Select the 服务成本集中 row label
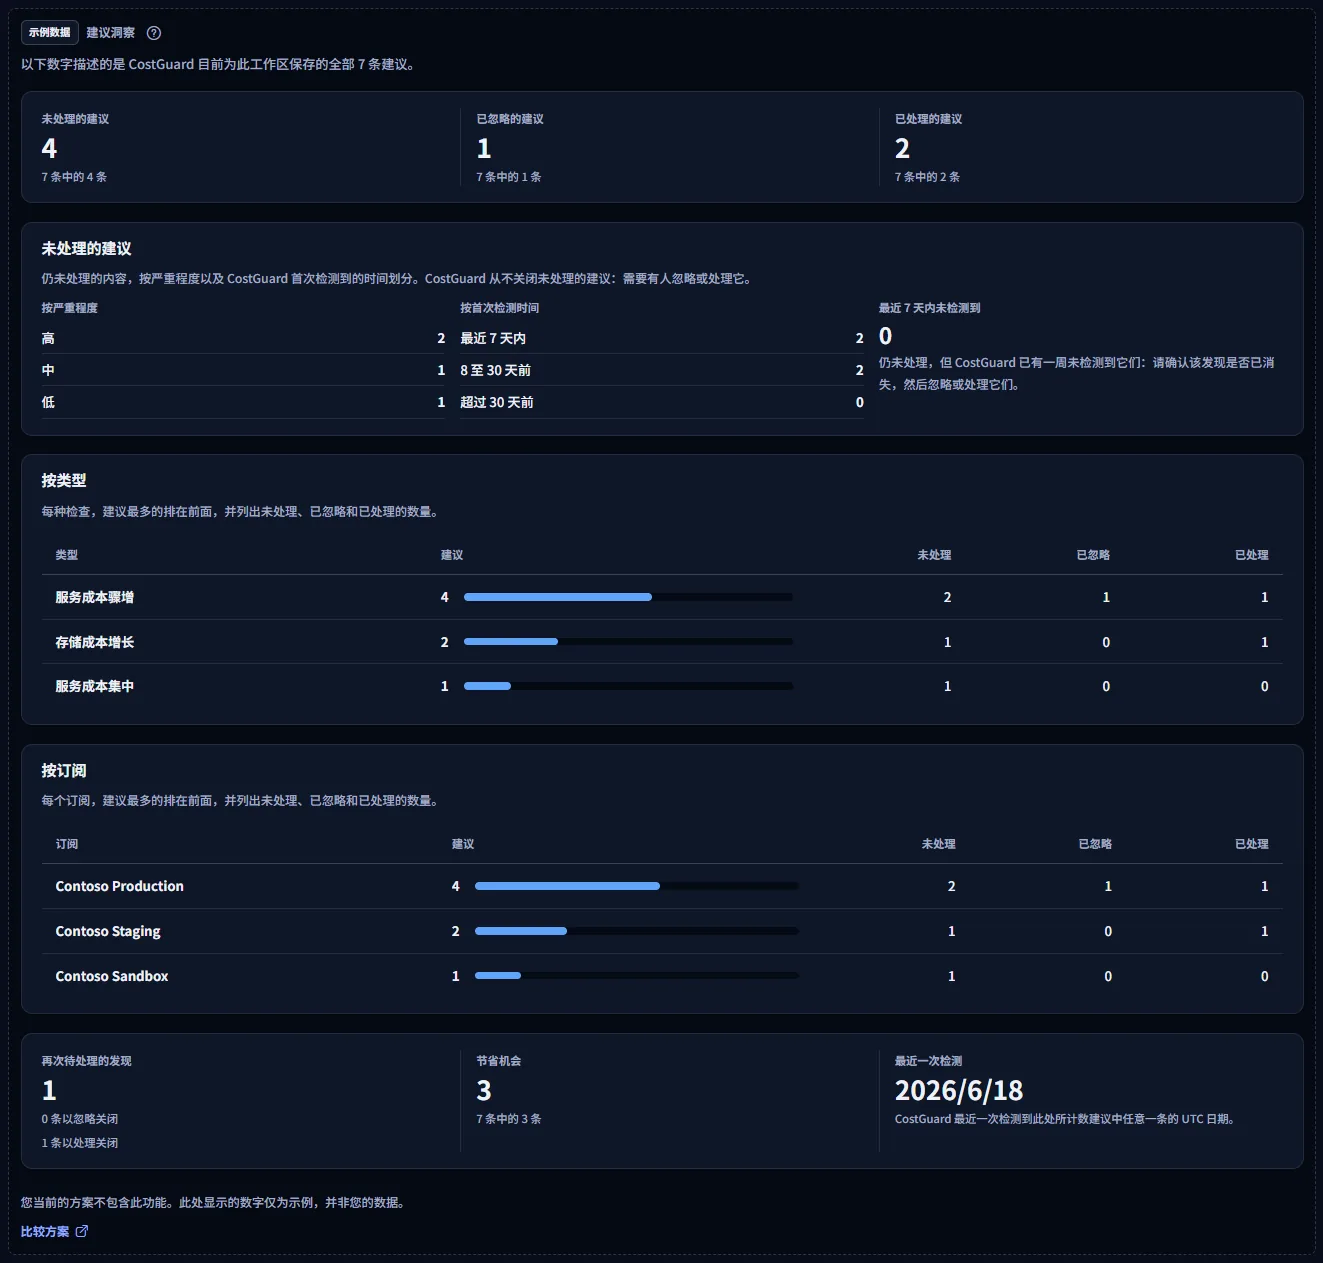The image size is (1323, 1263). click(x=95, y=686)
